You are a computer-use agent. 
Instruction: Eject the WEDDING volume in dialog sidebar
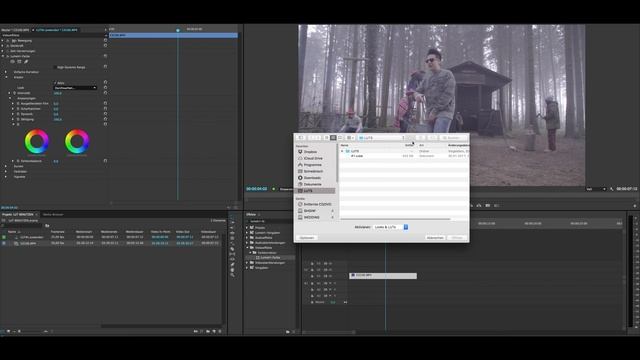tap(332, 218)
